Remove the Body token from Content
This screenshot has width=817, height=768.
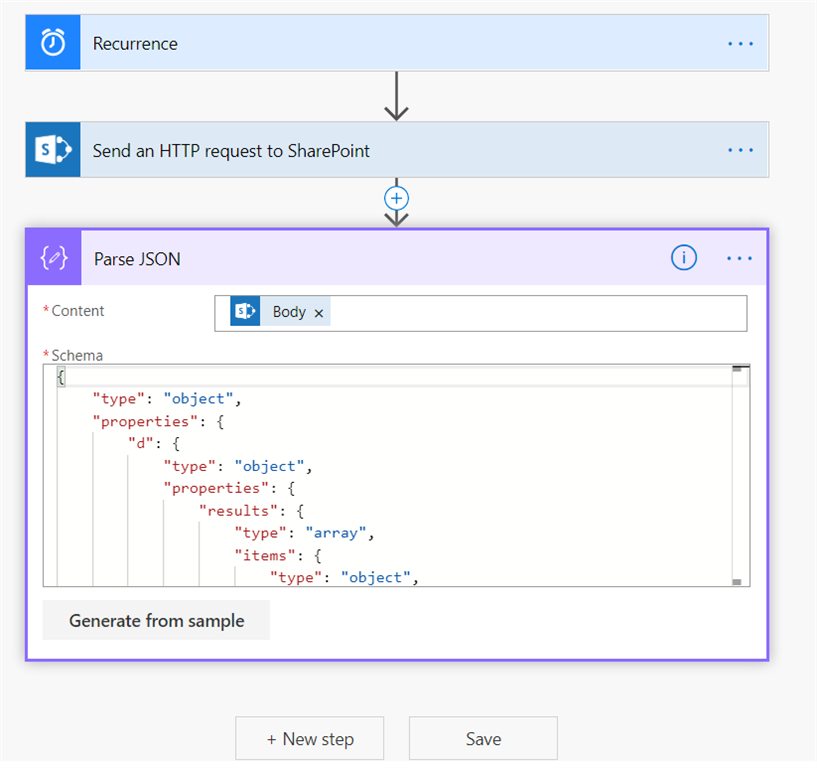319,313
